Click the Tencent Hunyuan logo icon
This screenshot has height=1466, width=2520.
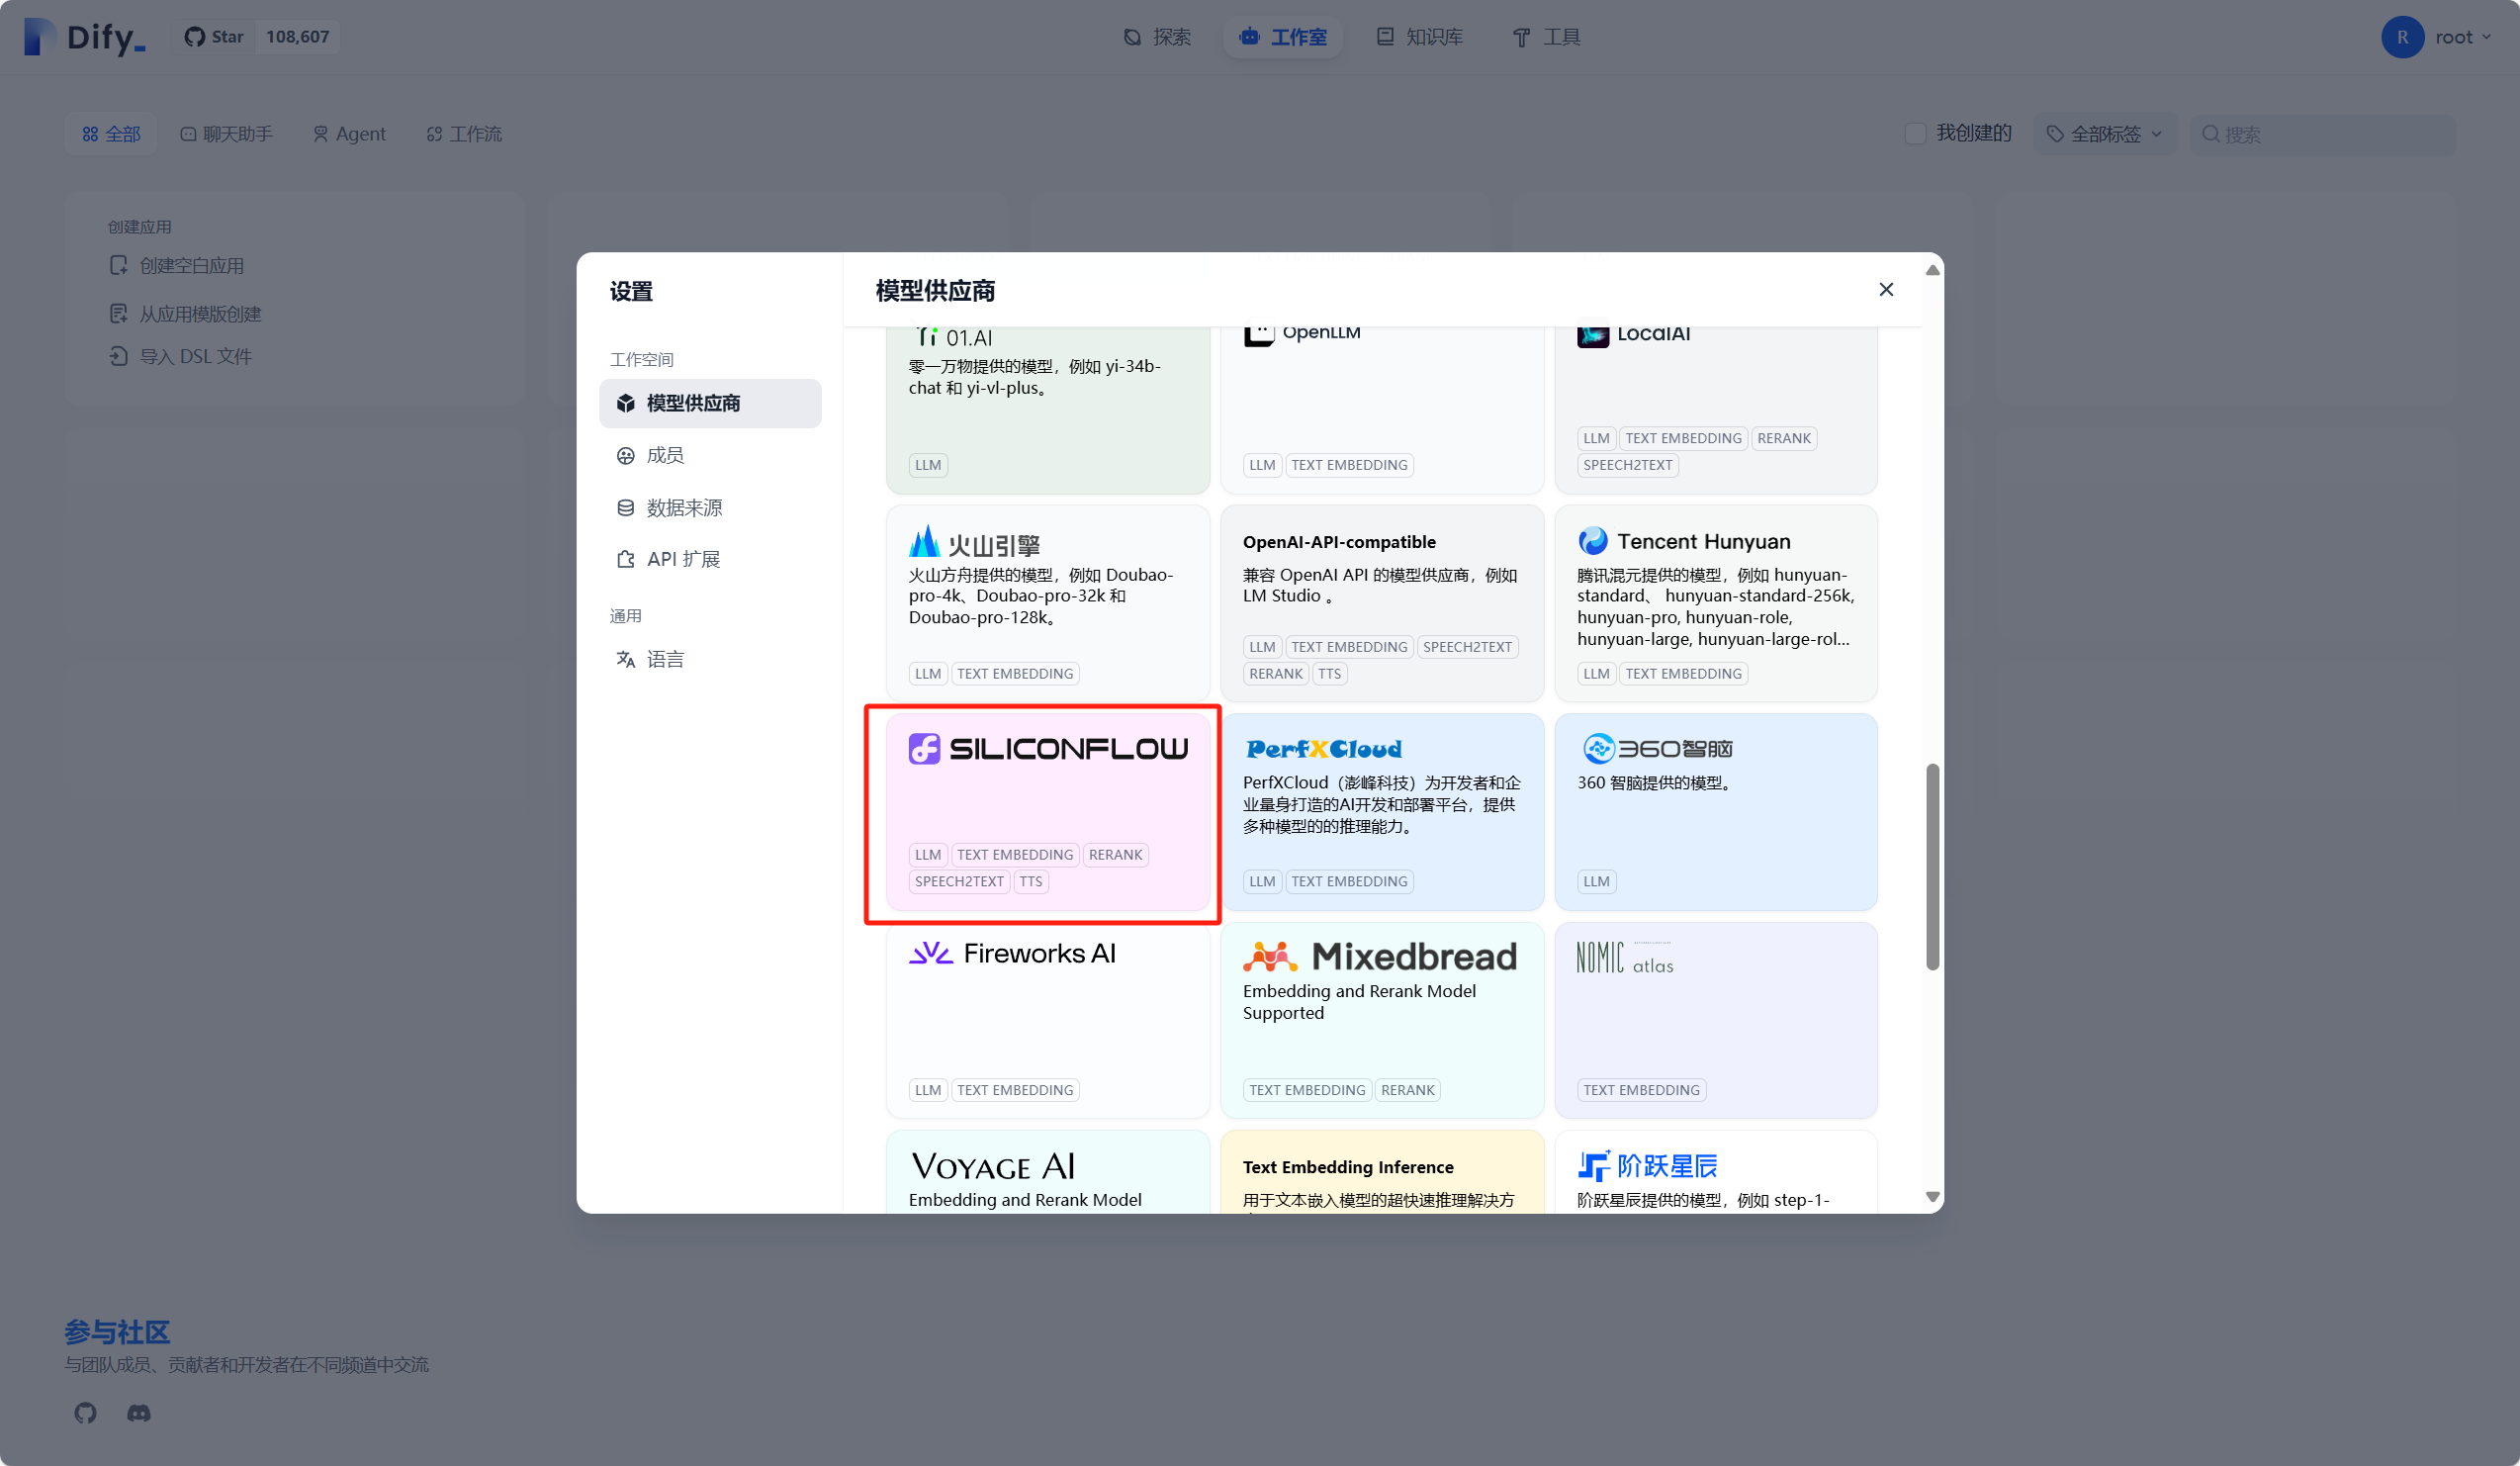pos(1592,541)
